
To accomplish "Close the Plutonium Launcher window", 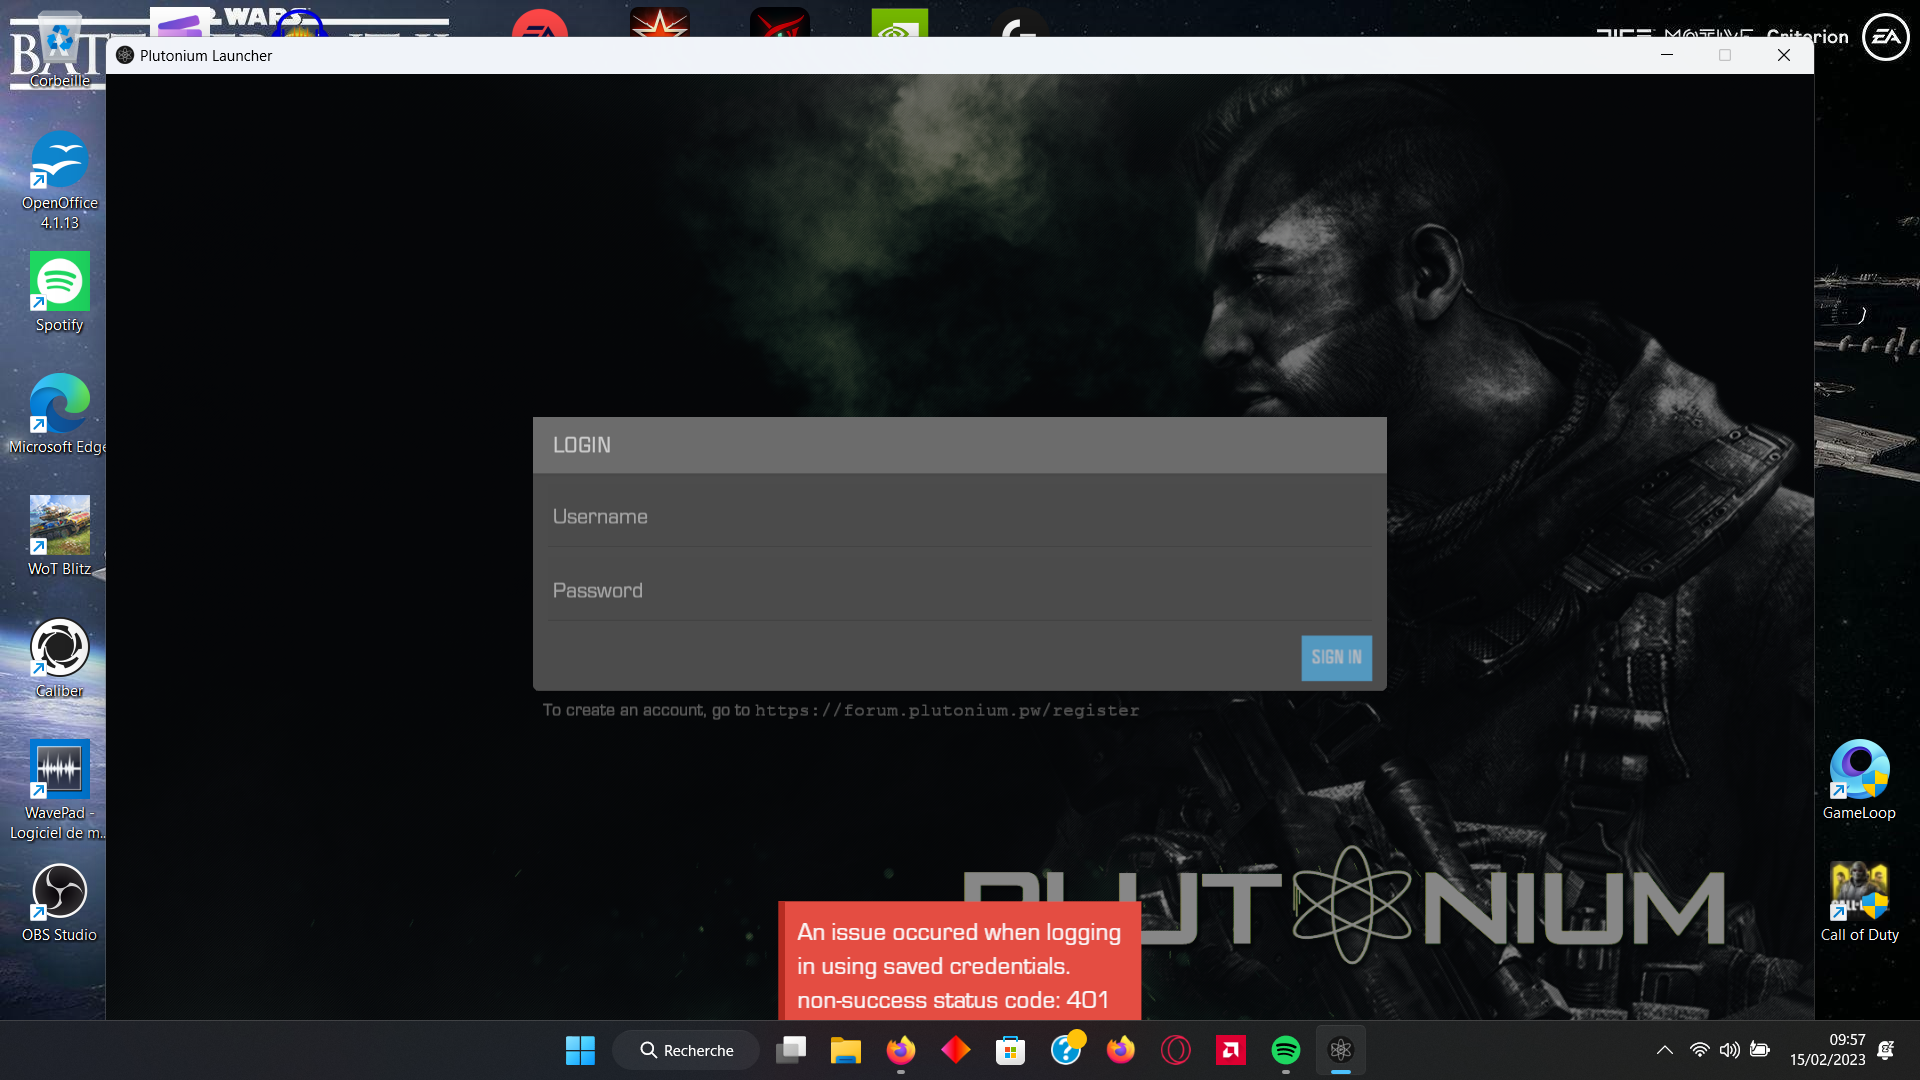I will coord(1784,55).
